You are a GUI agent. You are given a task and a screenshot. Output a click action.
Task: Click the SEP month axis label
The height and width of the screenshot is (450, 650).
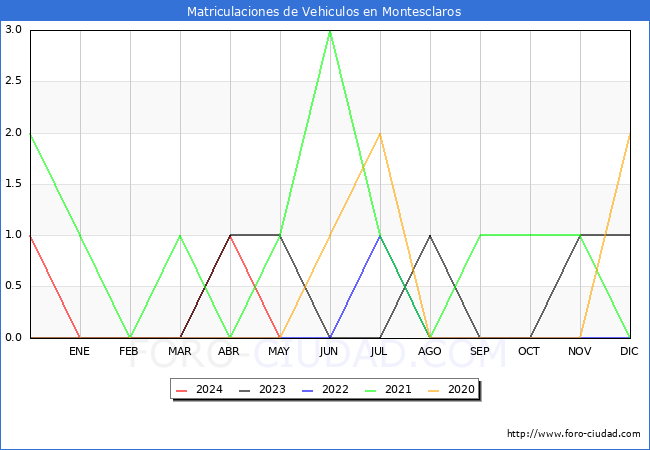tap(480, 351)
